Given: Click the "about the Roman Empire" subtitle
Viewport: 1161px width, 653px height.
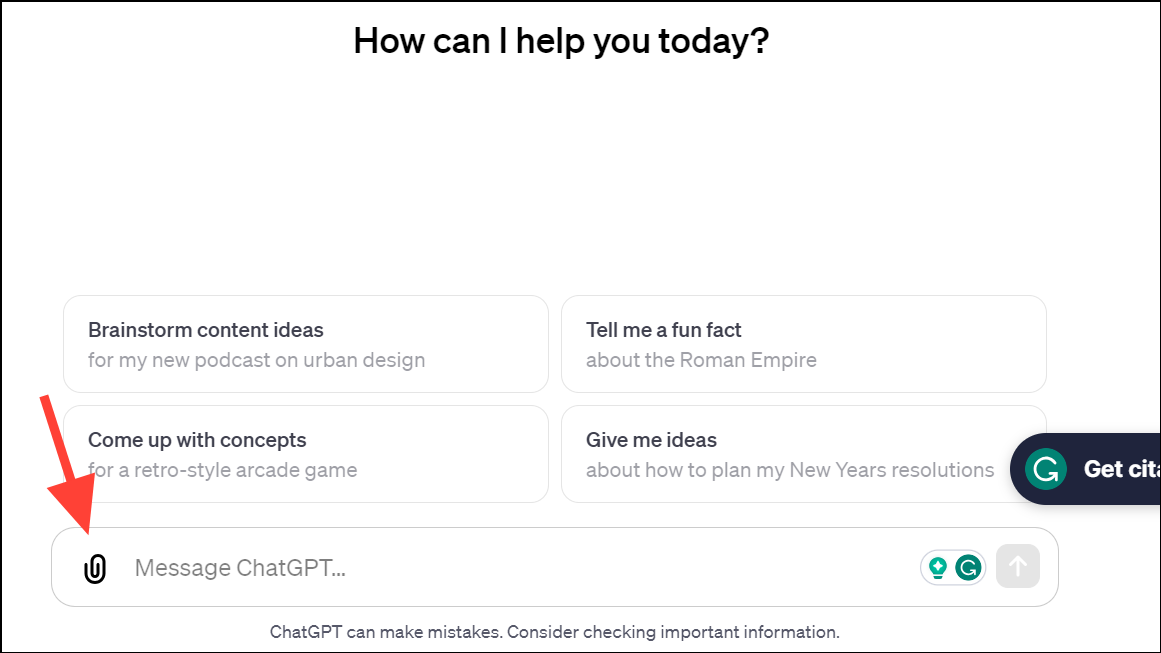Looking at the screenshot, I should tap(701, 360).
